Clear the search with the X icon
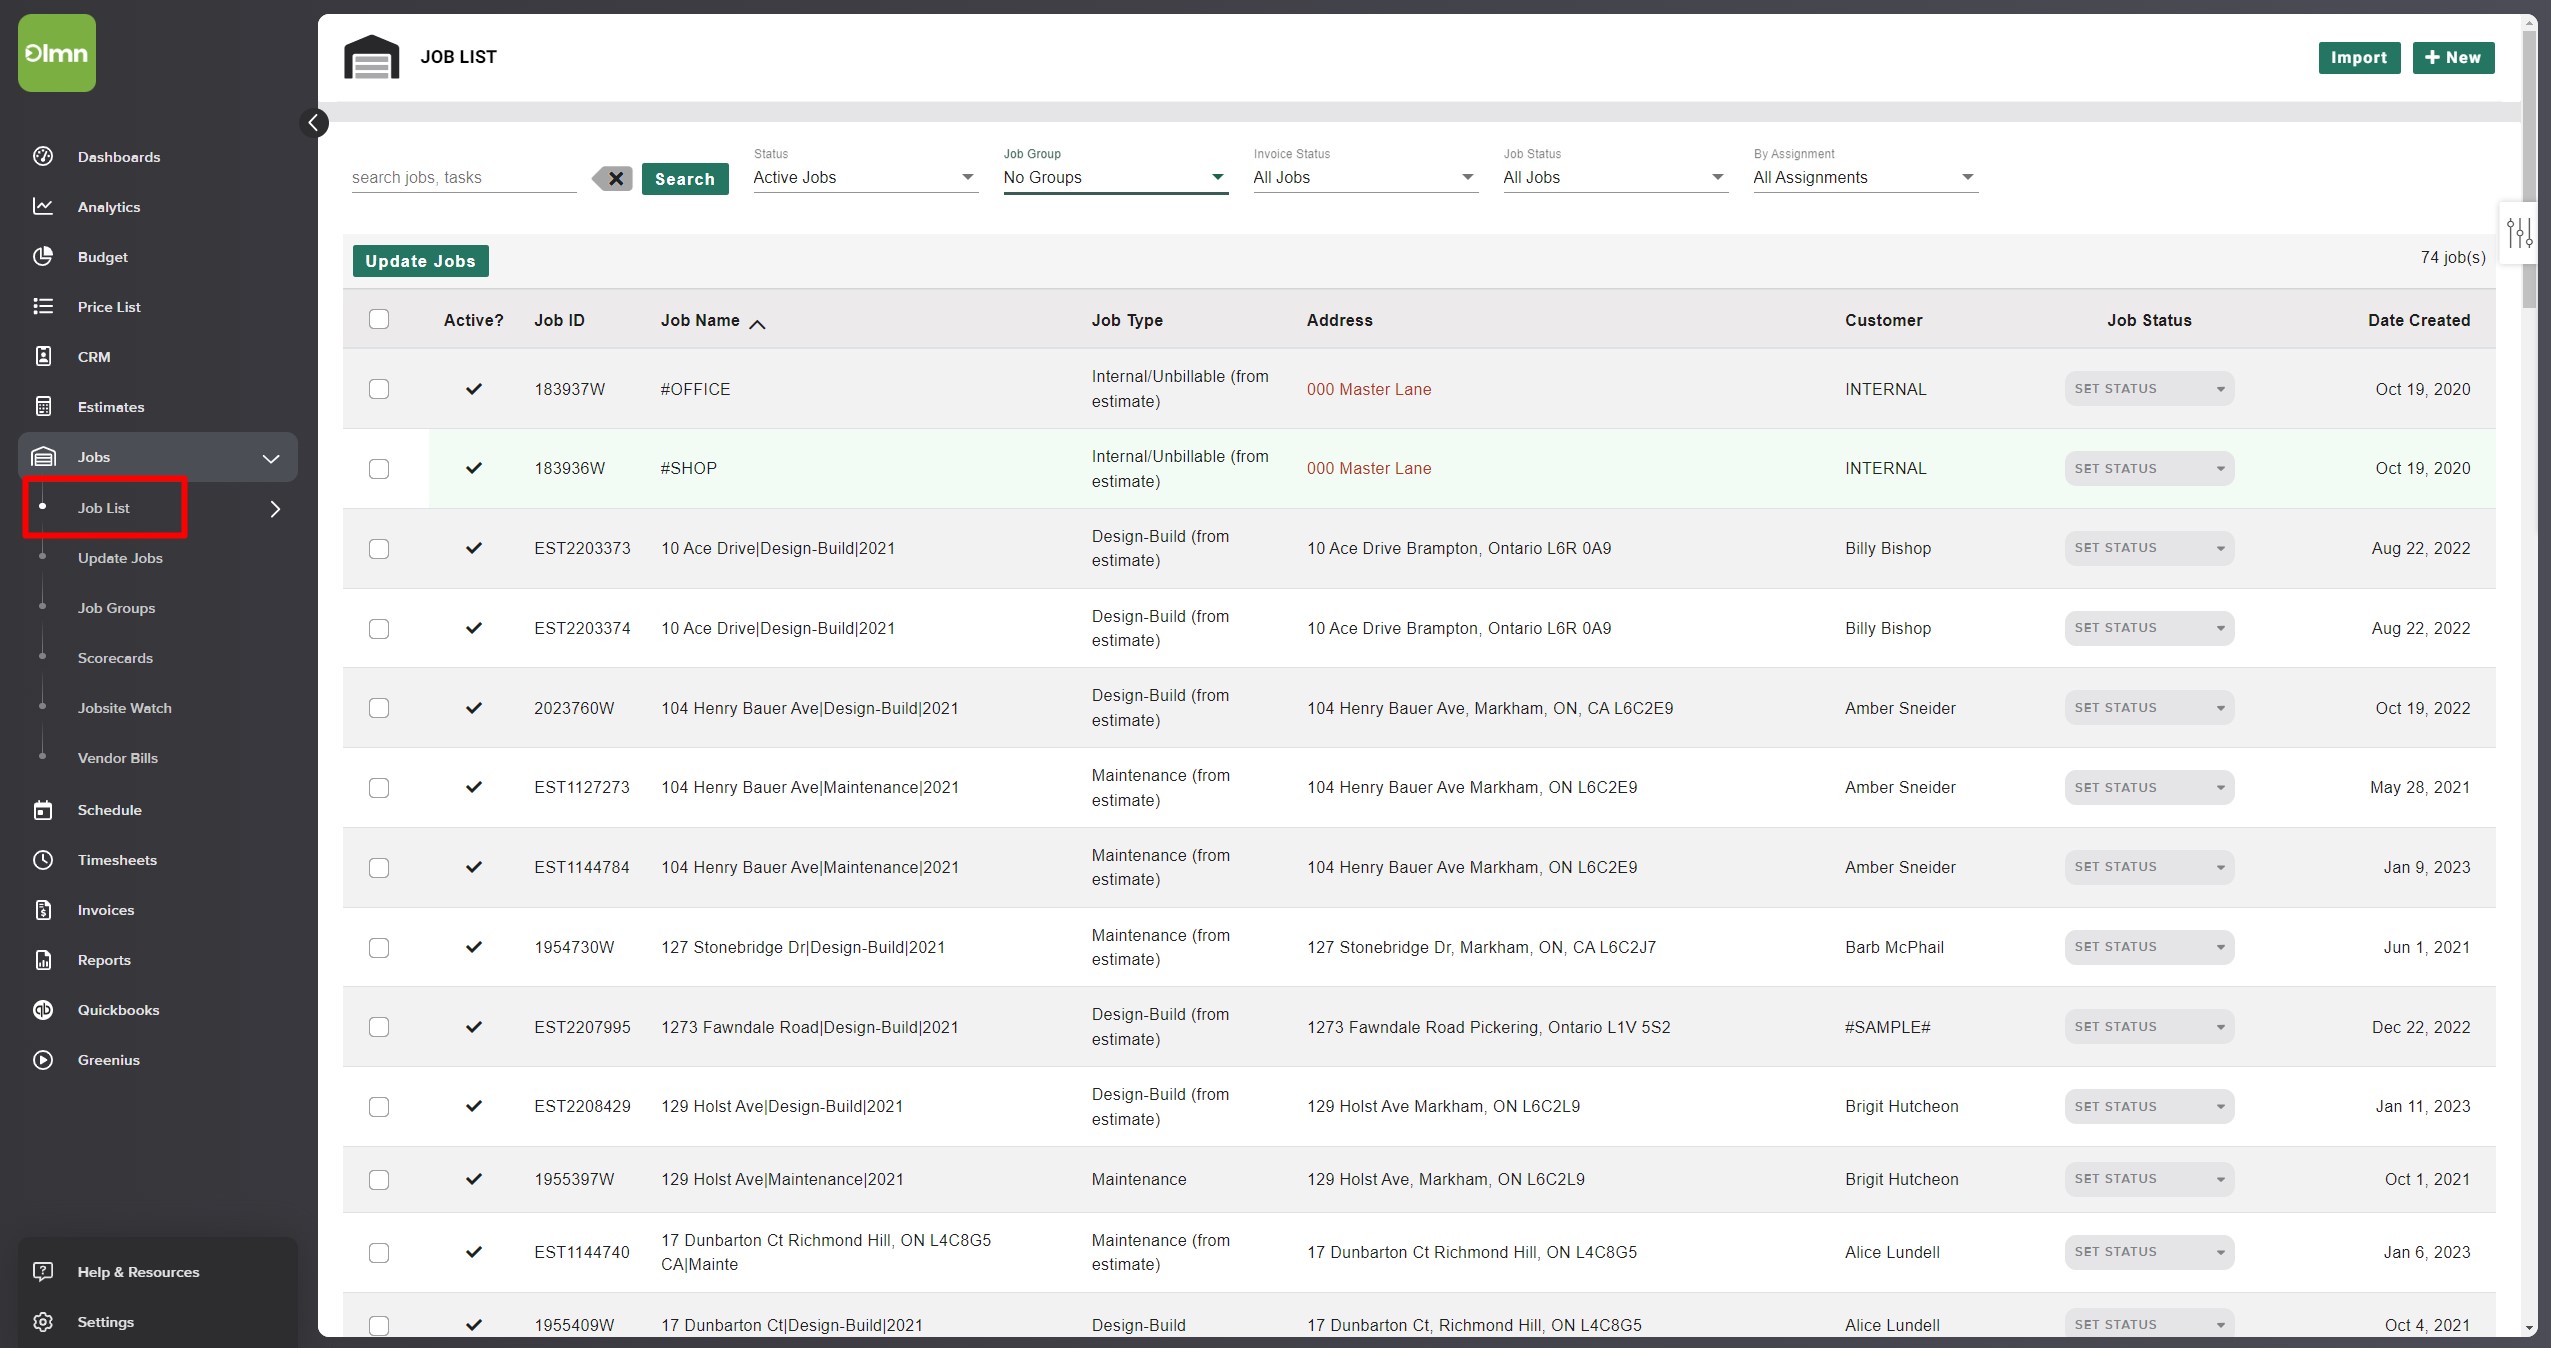This screenshot has width=2551, height=1348. pos(613,179)
